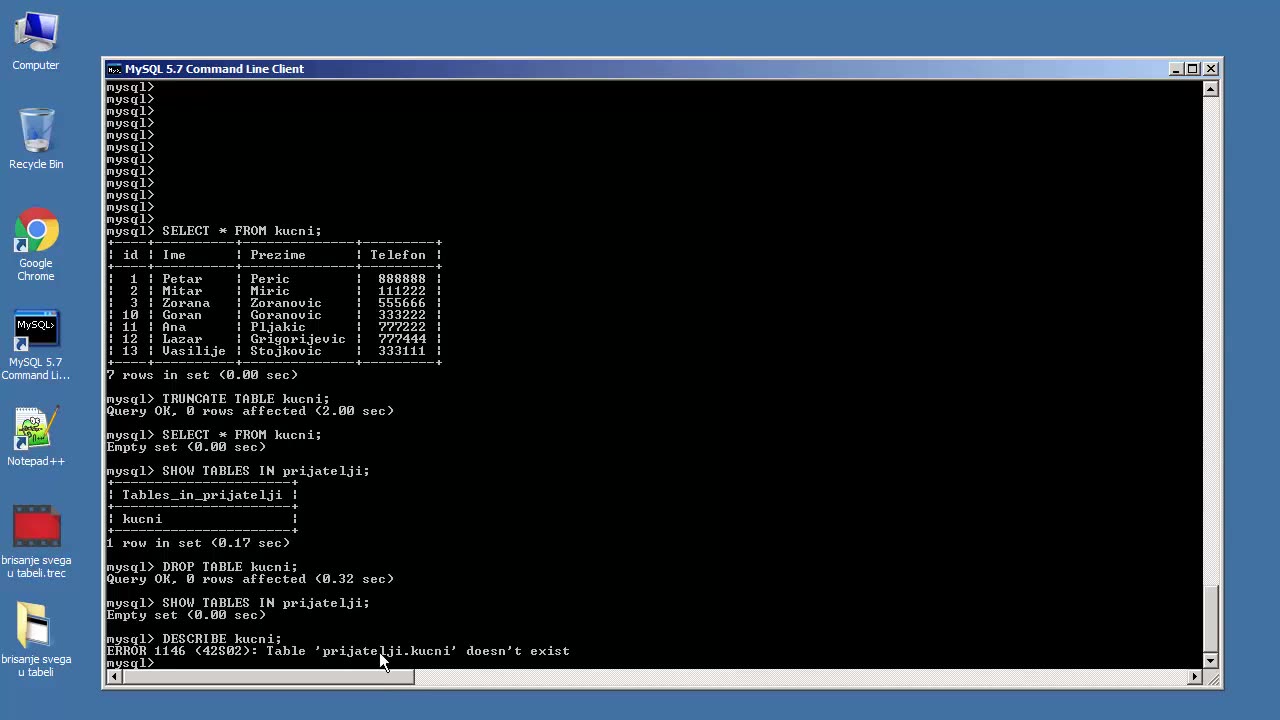Image resolution: width=1280 pixels, height=720 pixels.
Task: Click the 'Grigorijevic' surname cell
Action: tap(298, 339)
